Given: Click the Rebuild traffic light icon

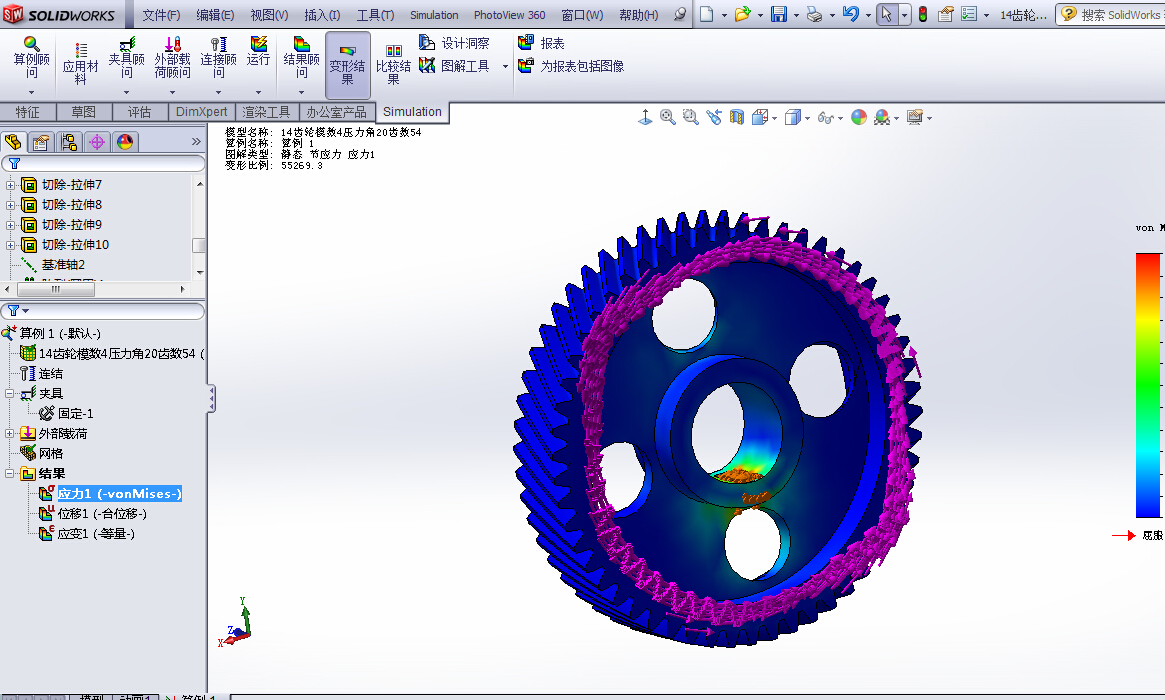Looking at the screenshot, I should 923,14.
